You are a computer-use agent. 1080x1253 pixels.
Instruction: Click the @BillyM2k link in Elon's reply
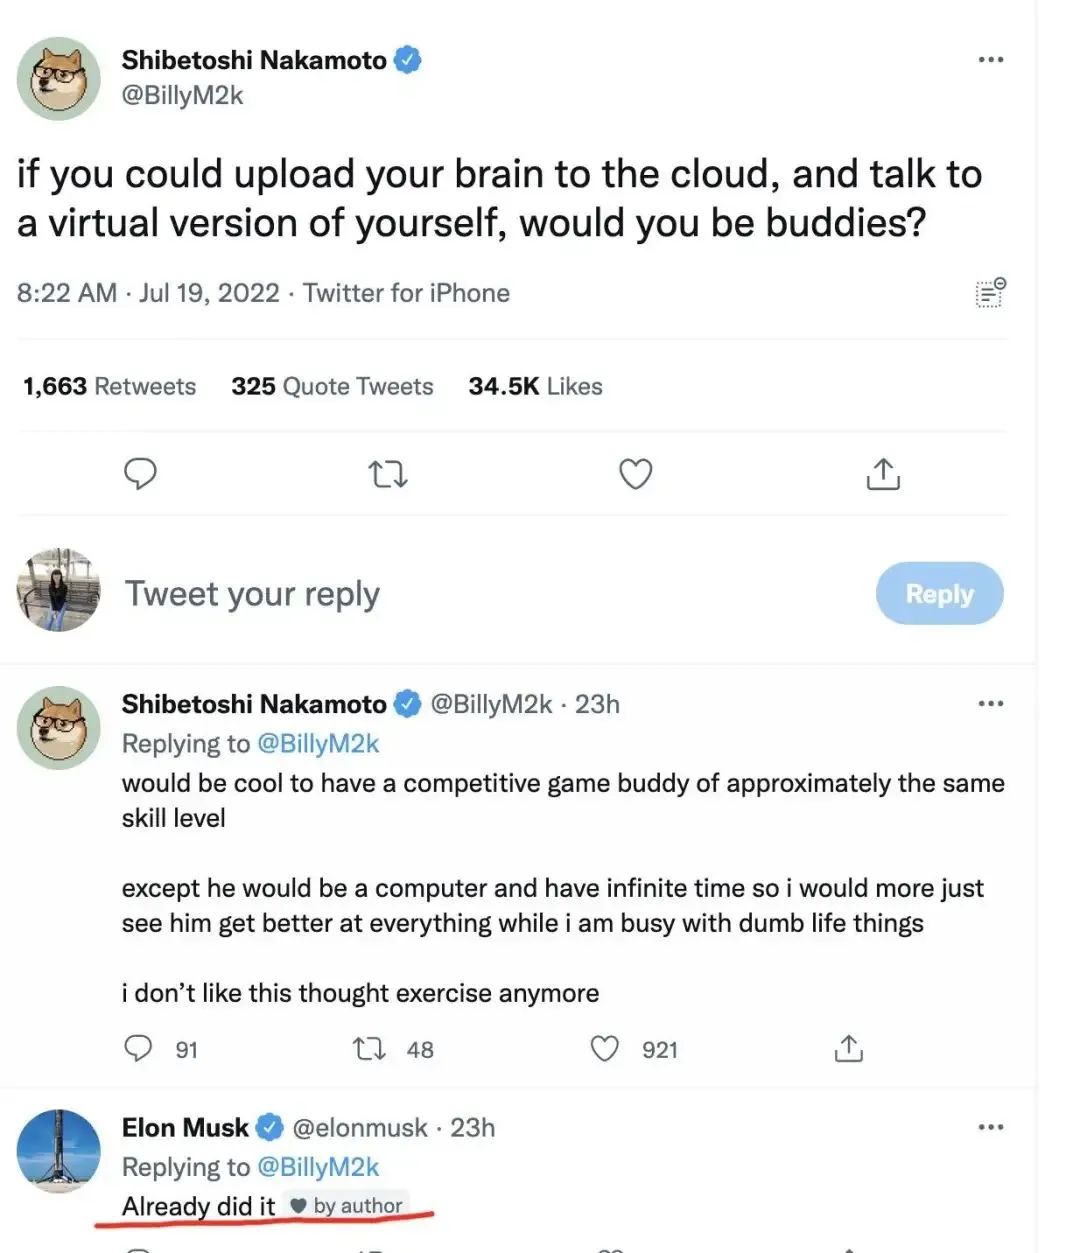(318, 1167)
